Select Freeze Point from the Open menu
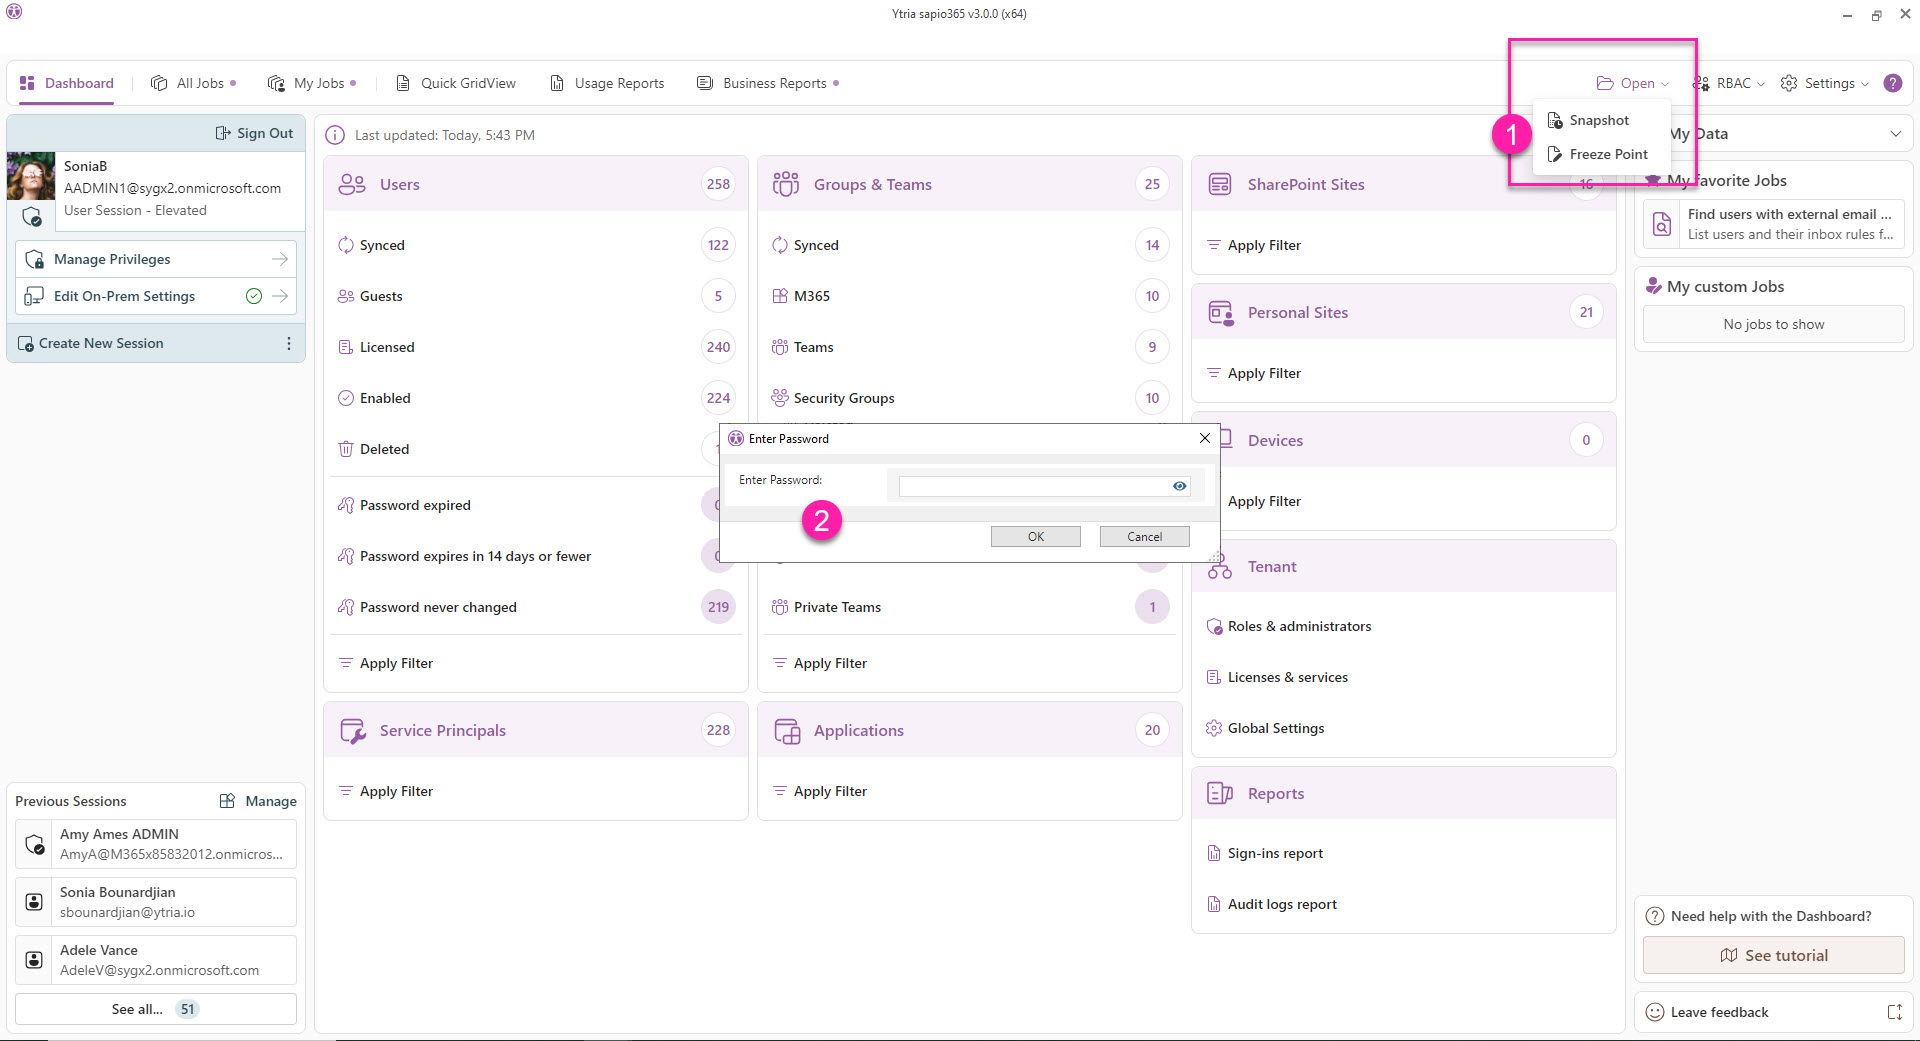Image resolution: width=1920 pixels, height=1041 pixels. pos(1608,154)
